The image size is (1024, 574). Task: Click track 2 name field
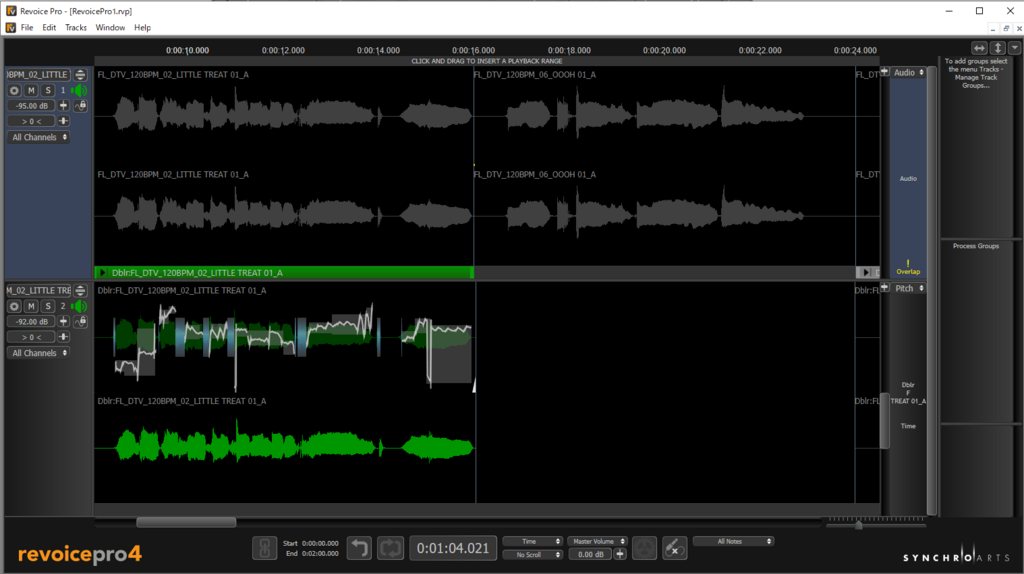(x=38, y=291)
